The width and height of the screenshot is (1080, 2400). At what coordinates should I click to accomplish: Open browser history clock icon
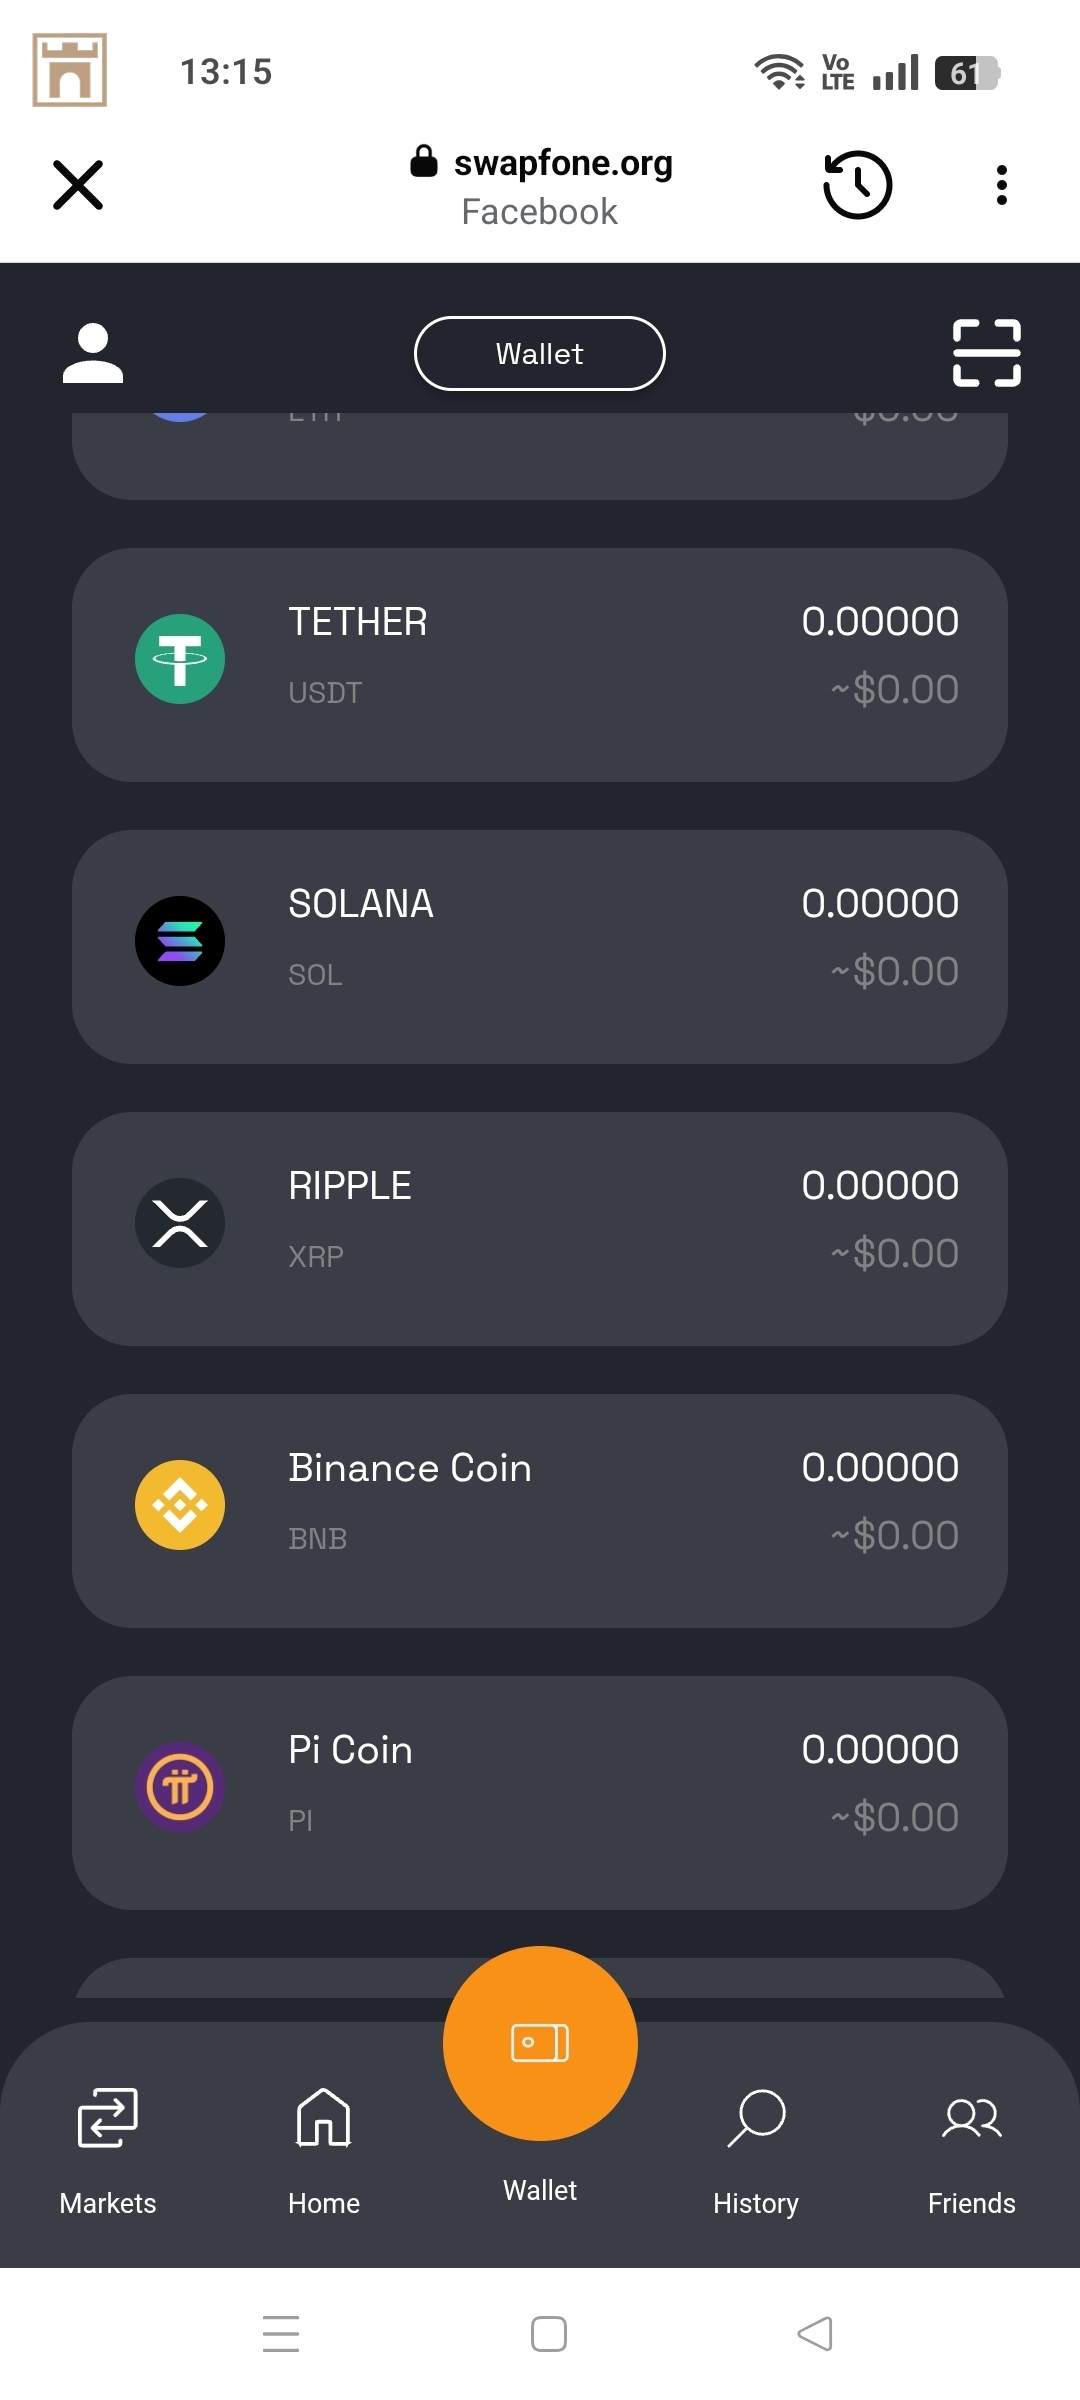click(x=857, y=185)
